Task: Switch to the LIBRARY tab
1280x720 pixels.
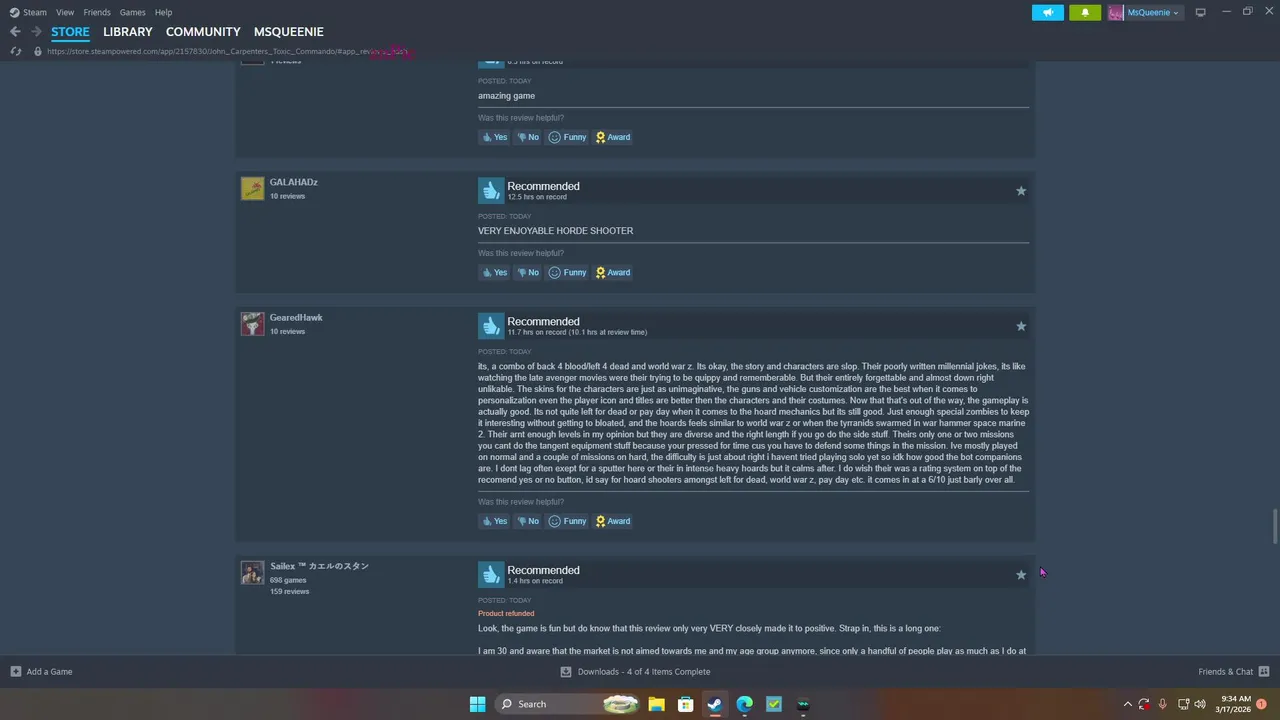Action: coord(128,32)
